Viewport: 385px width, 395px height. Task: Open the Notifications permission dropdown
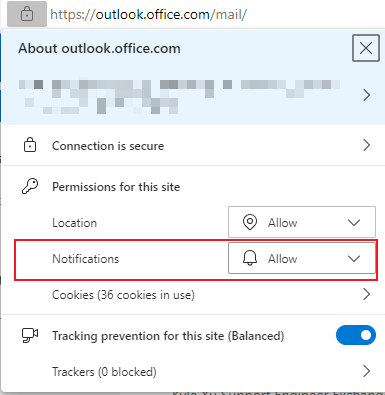[302, 258]
